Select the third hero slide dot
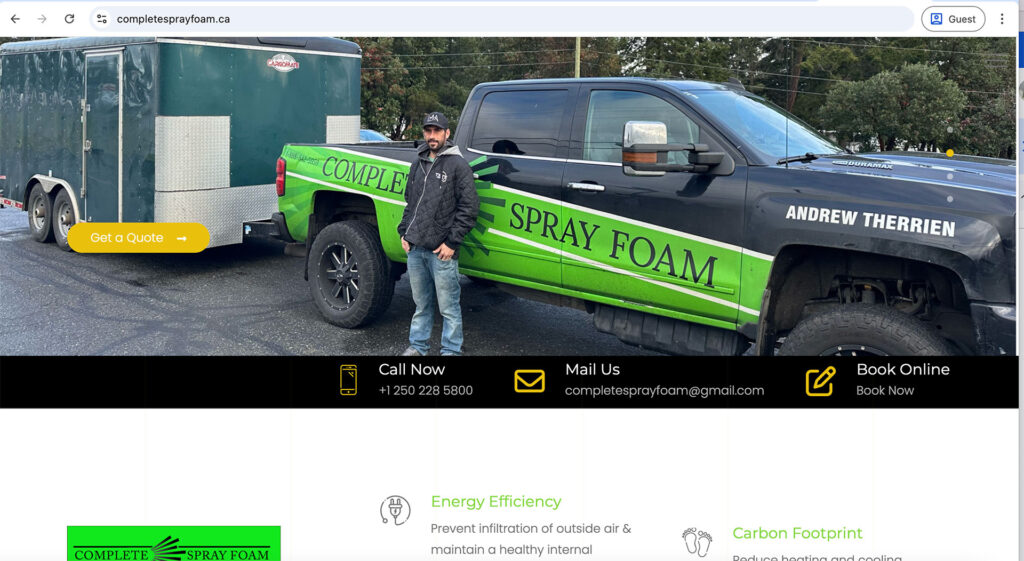The image size is (1024, 561). coord(950,176)
